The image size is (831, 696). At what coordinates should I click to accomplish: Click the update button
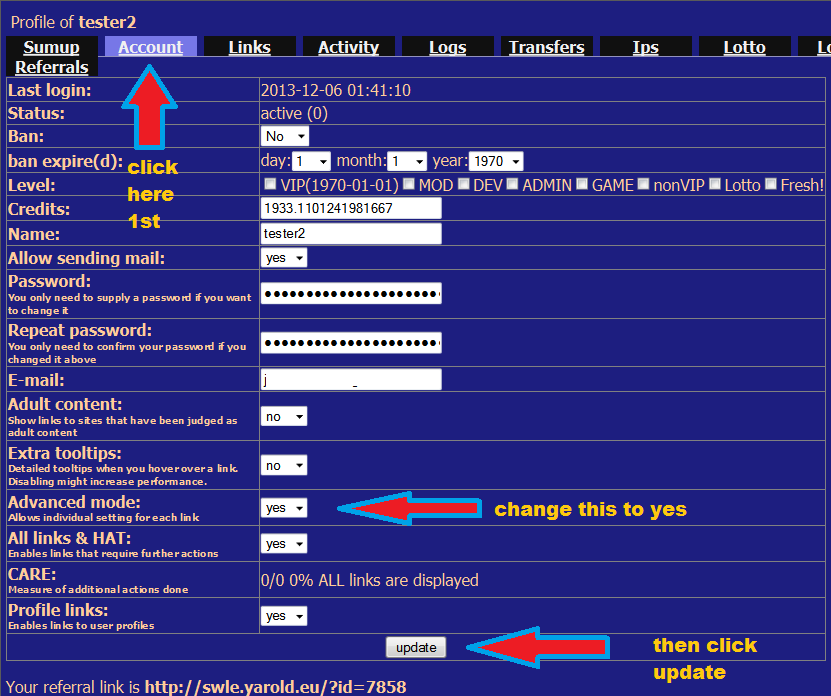click(416, 647)
